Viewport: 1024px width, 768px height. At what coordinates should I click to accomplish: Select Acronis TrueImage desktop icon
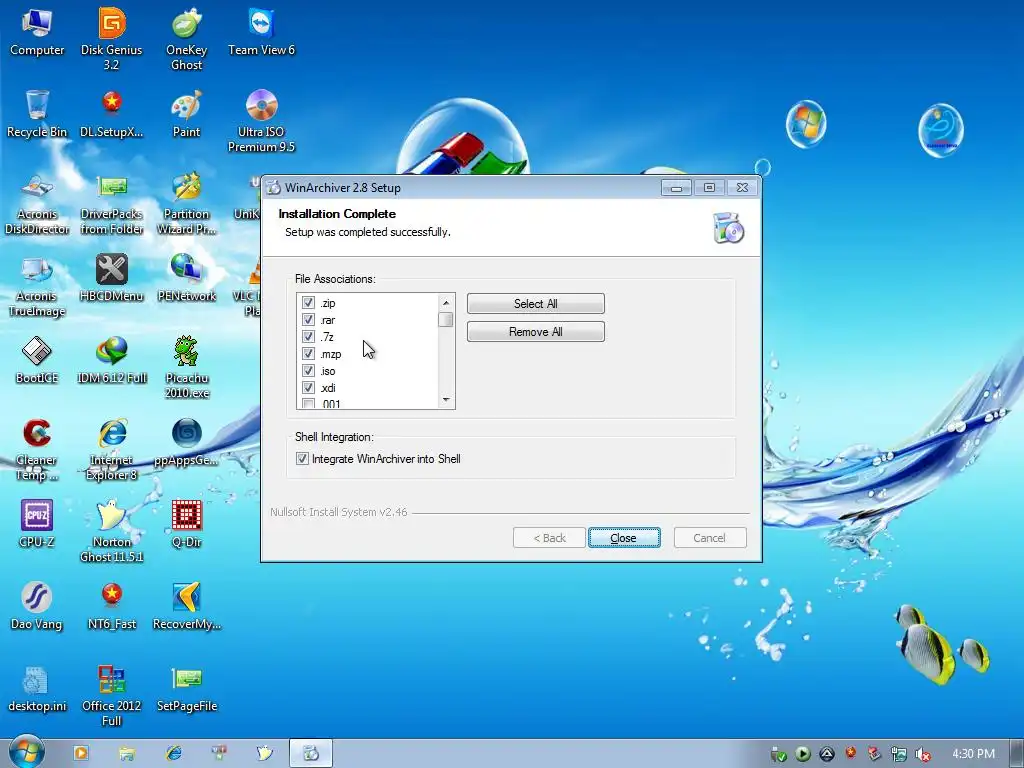click(37, 285)
